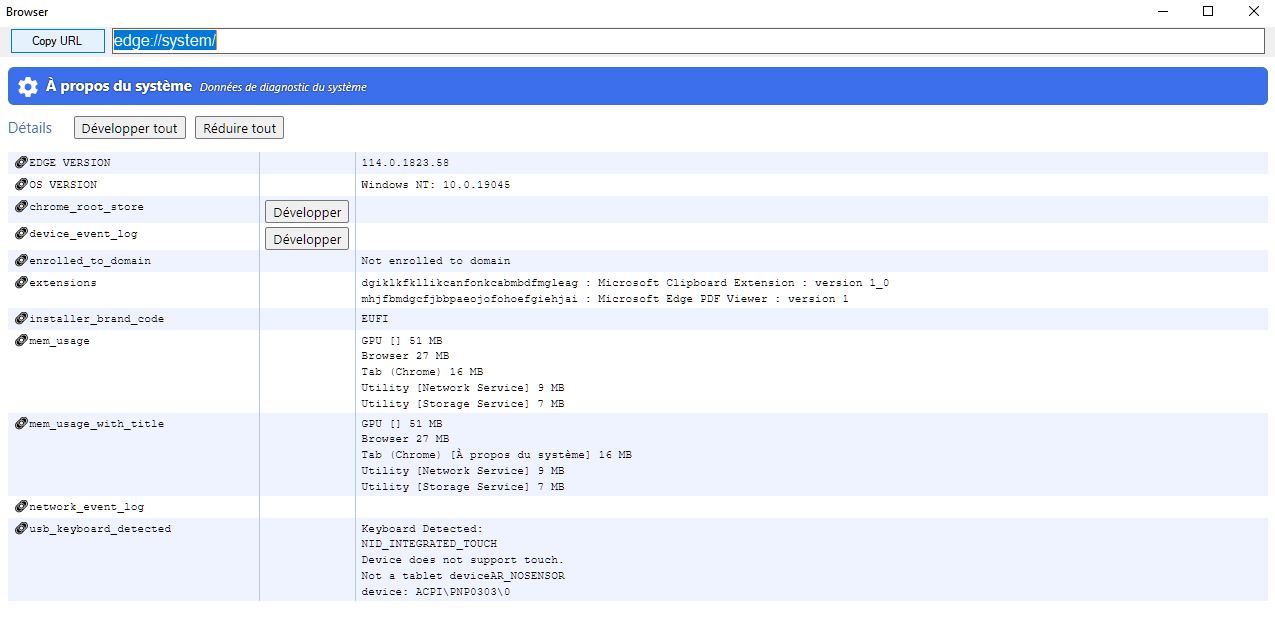
Task: Click the device_event_log anchor icon
Action: pyautogui.click(x=21, y=234)
